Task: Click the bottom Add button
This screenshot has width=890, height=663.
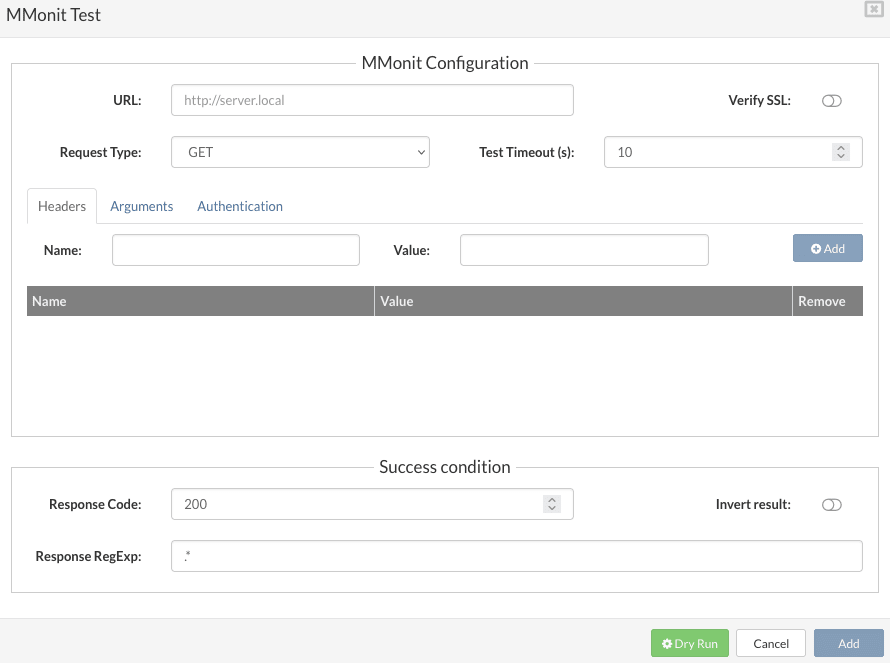Action: (849, 643)
